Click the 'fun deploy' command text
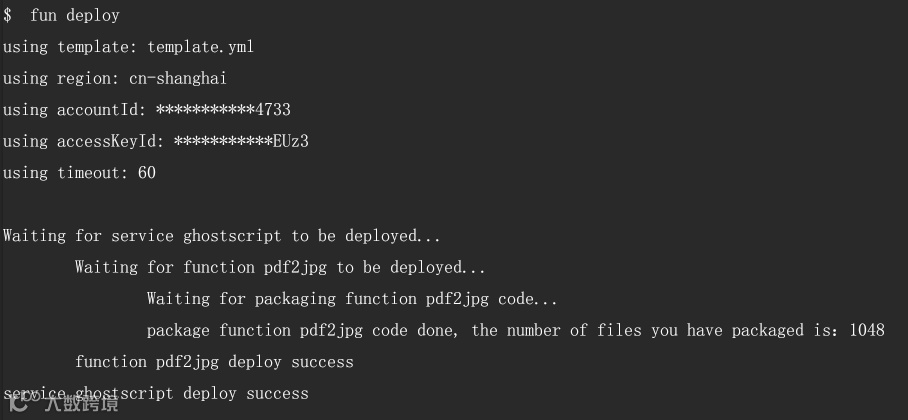 (x=75, y=15)
